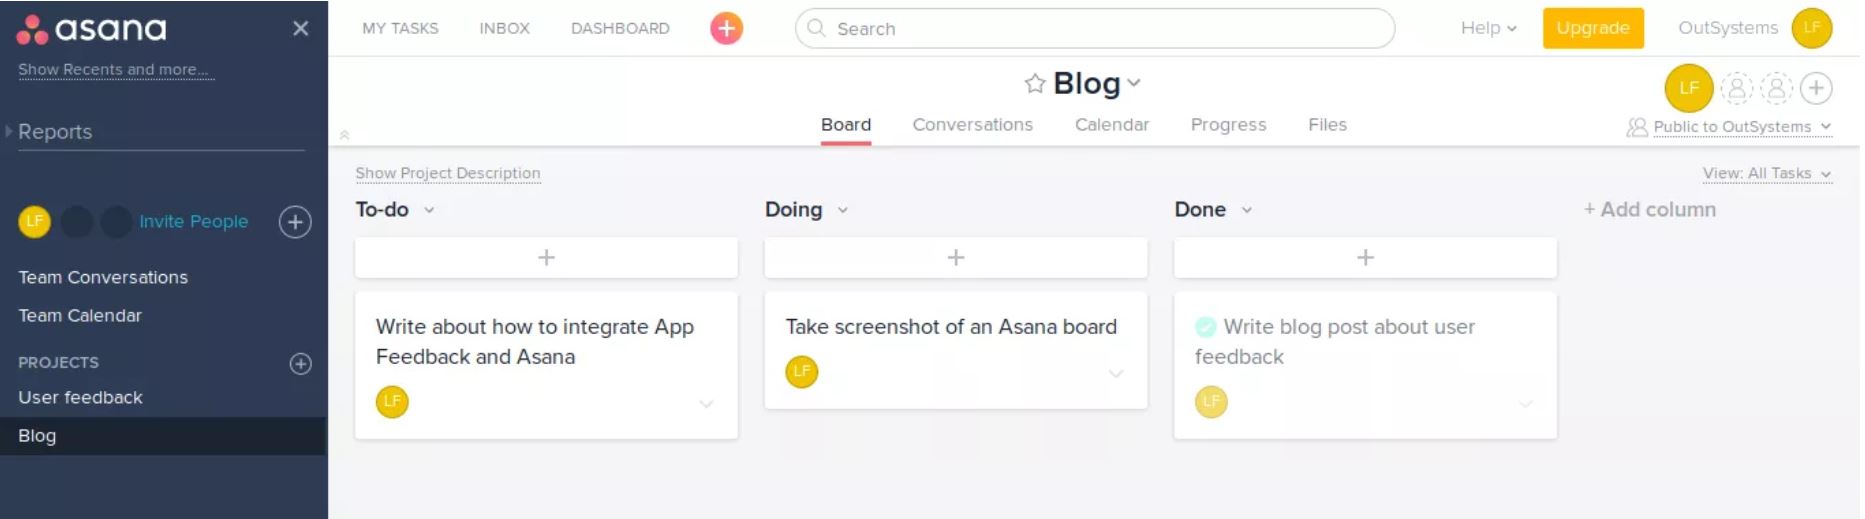Add a task to the Done column

point(1365,257)
